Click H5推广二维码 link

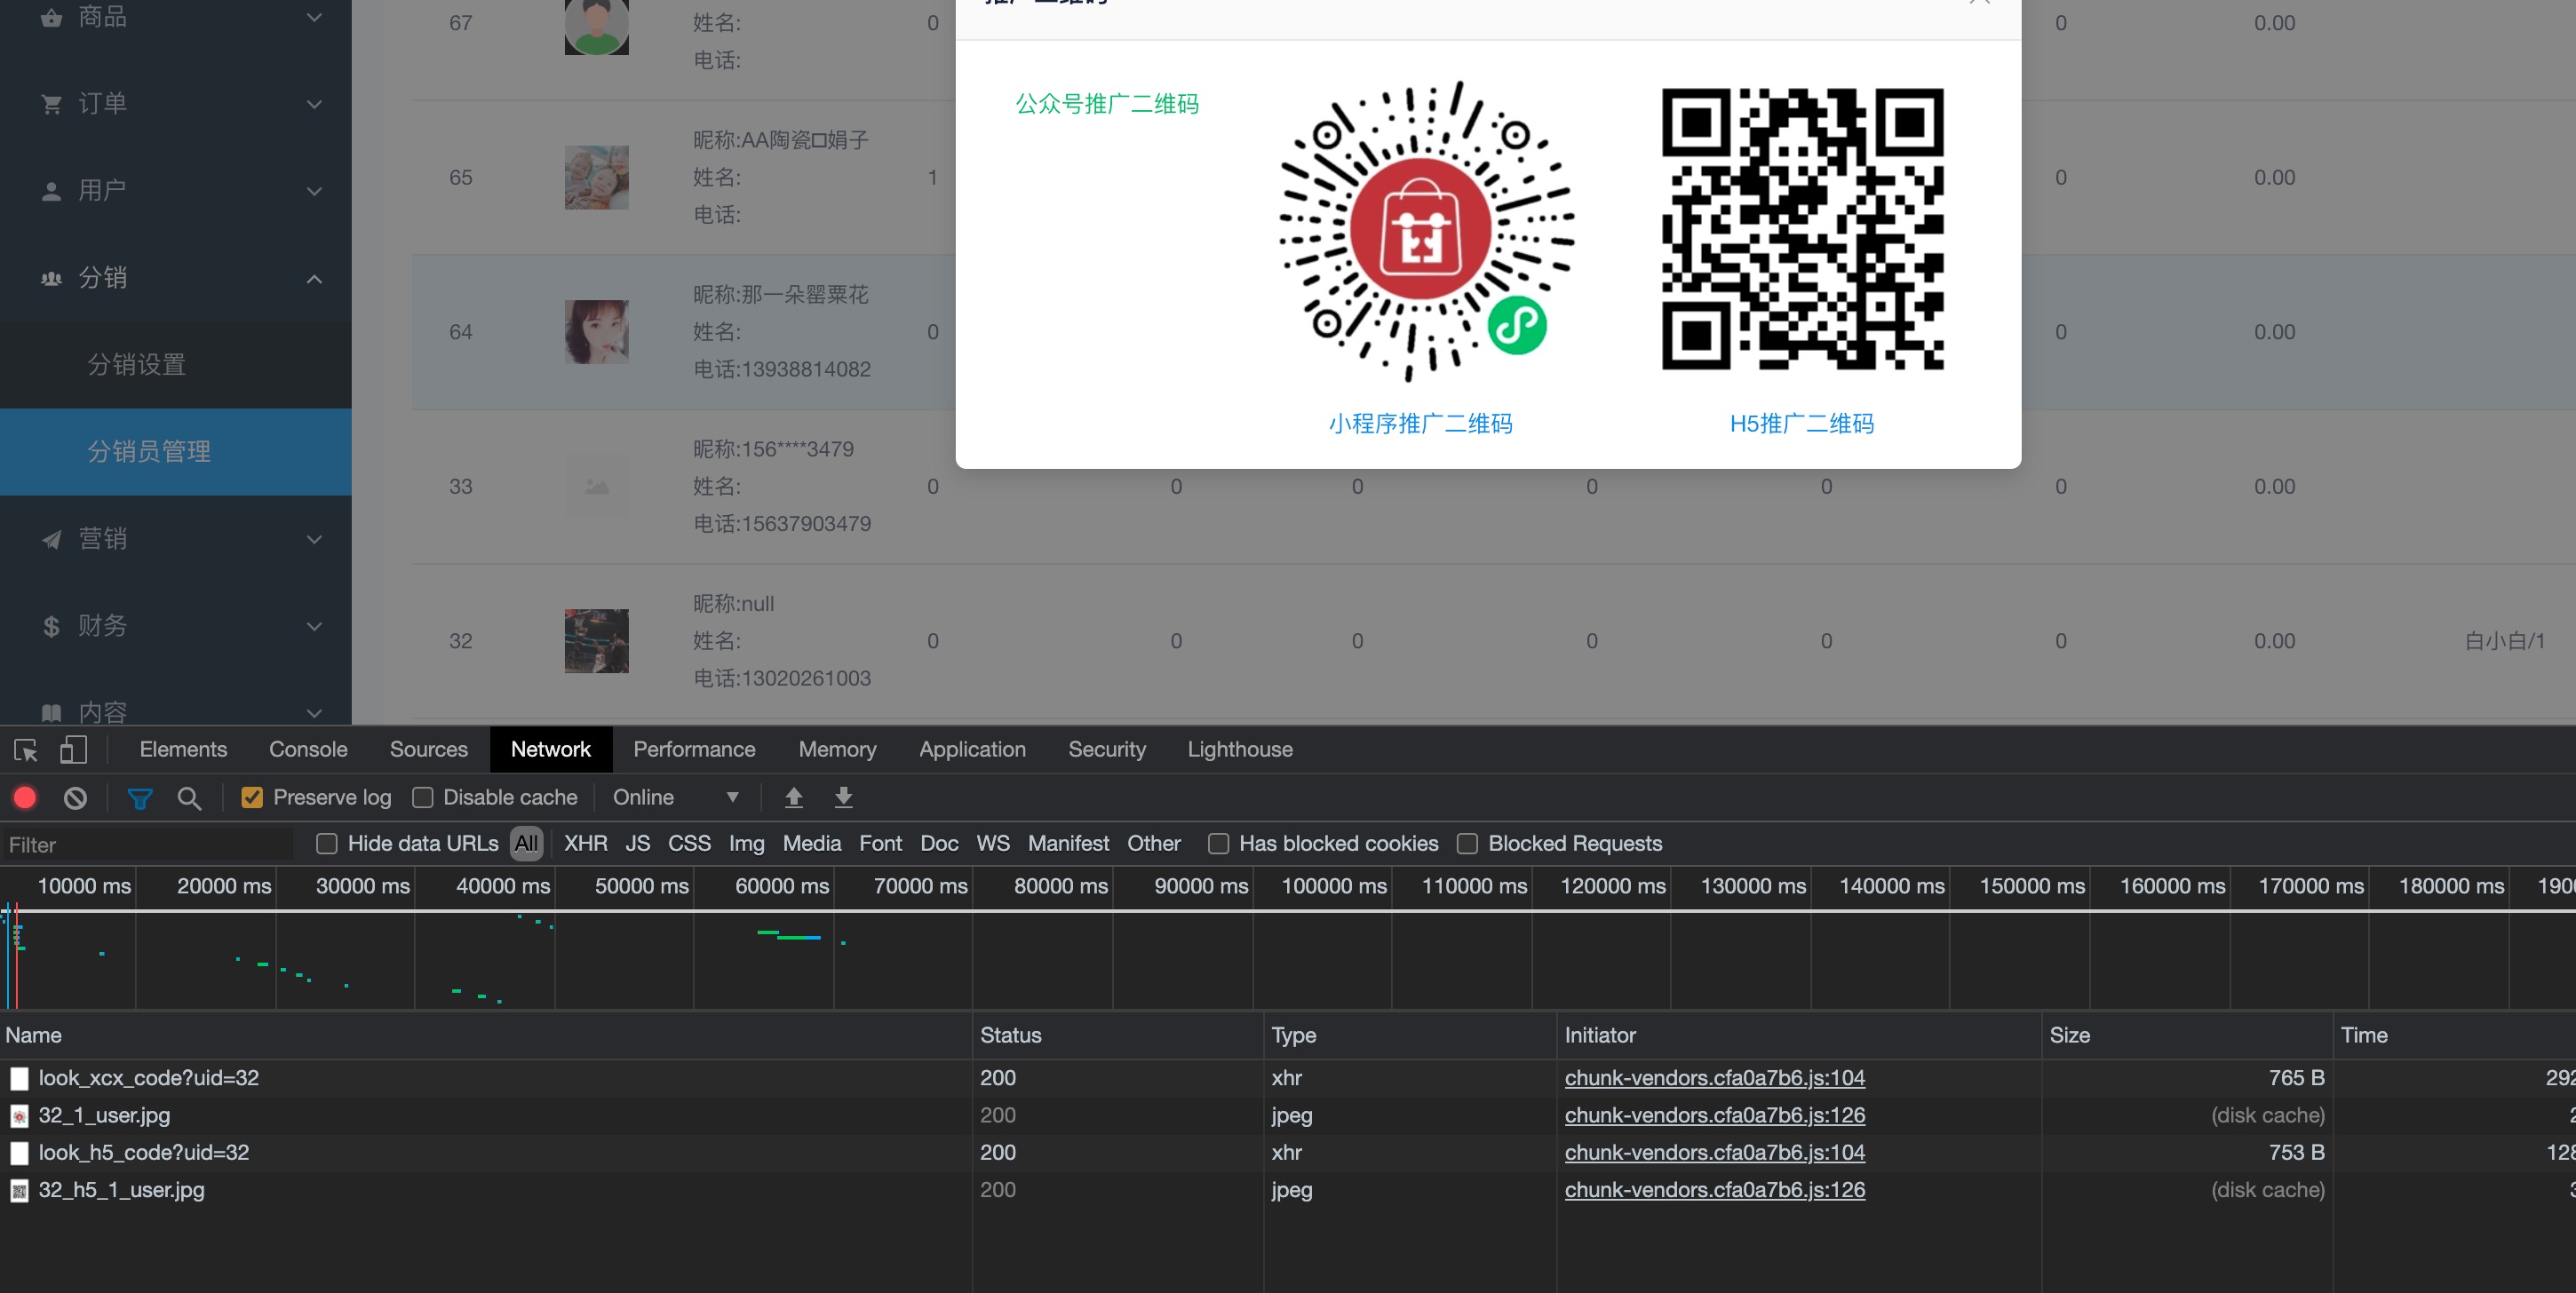coord(1802,424)
